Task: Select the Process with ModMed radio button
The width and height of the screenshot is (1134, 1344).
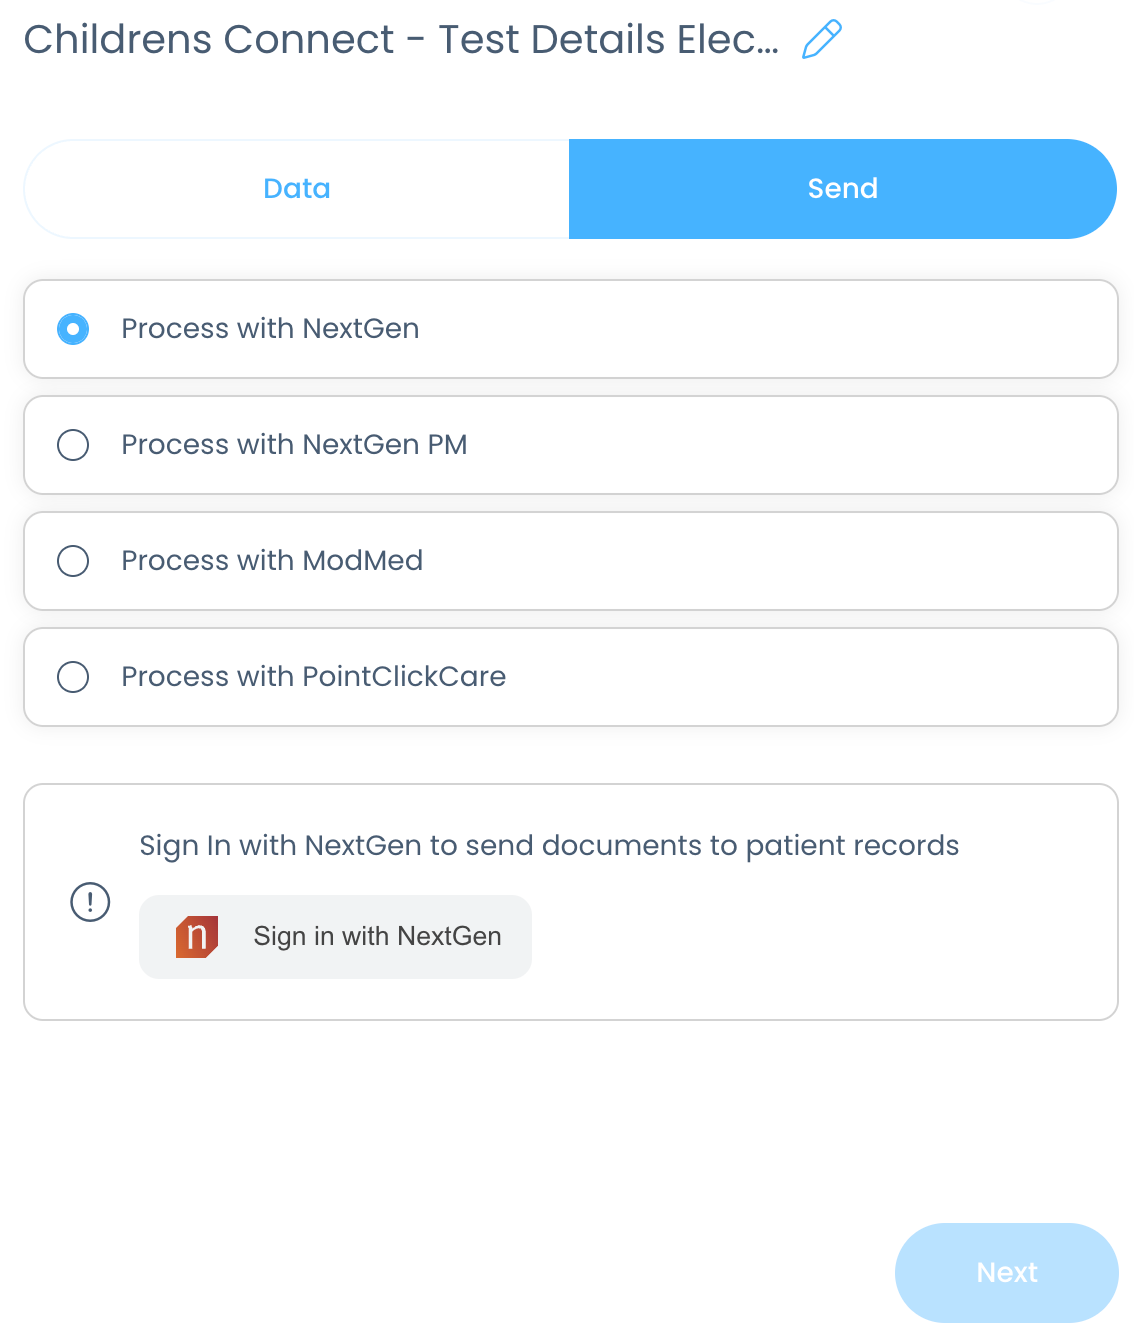Action: [73, 561]
